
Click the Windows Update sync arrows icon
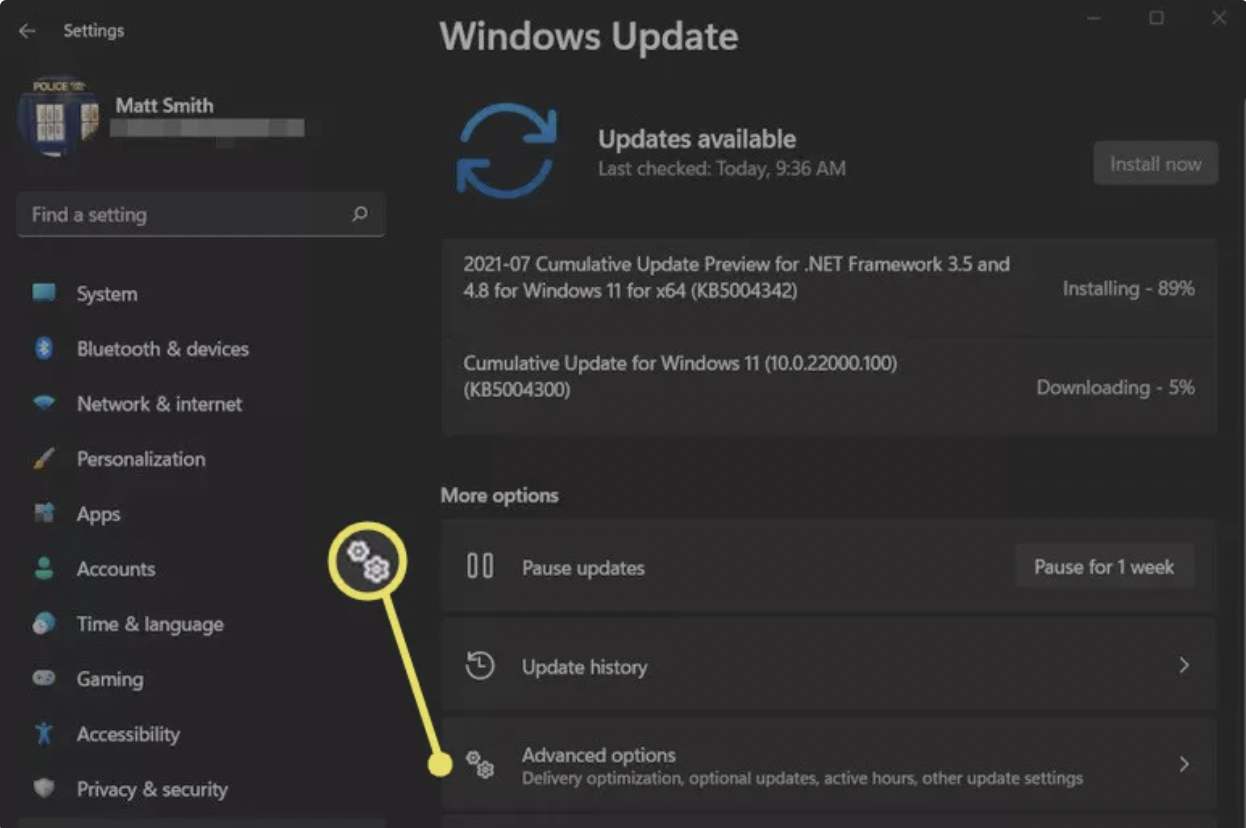pyautogui.click(x=507, y=151)
